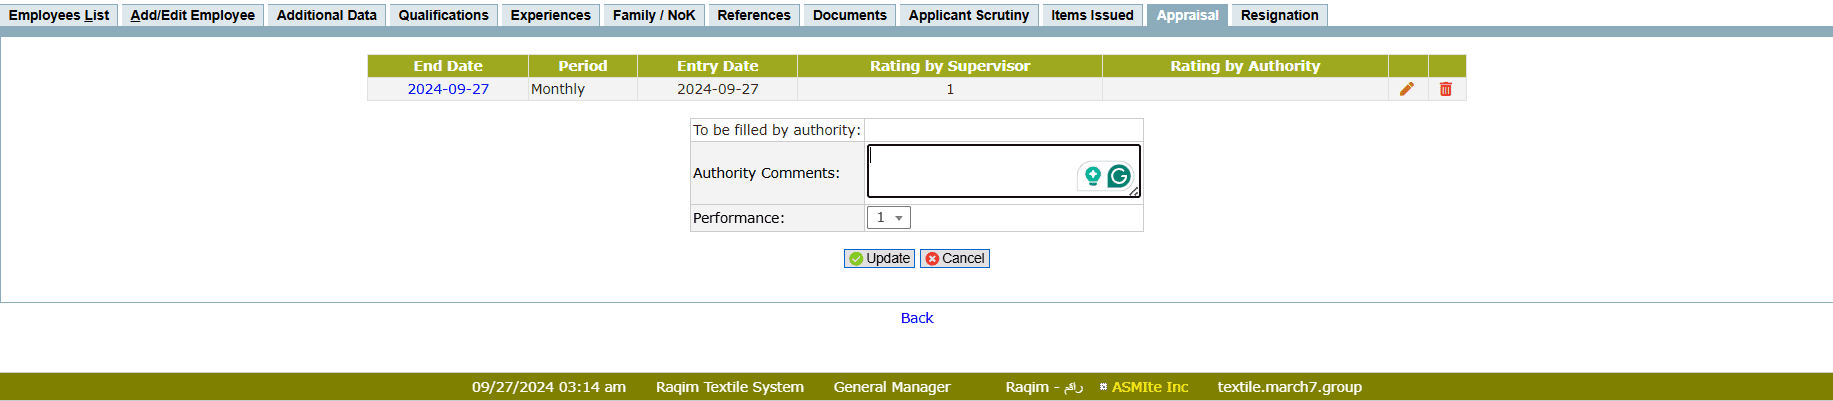Open the Performance rating dropdown
Screen dimensions: 1833x401
(888, 218)
